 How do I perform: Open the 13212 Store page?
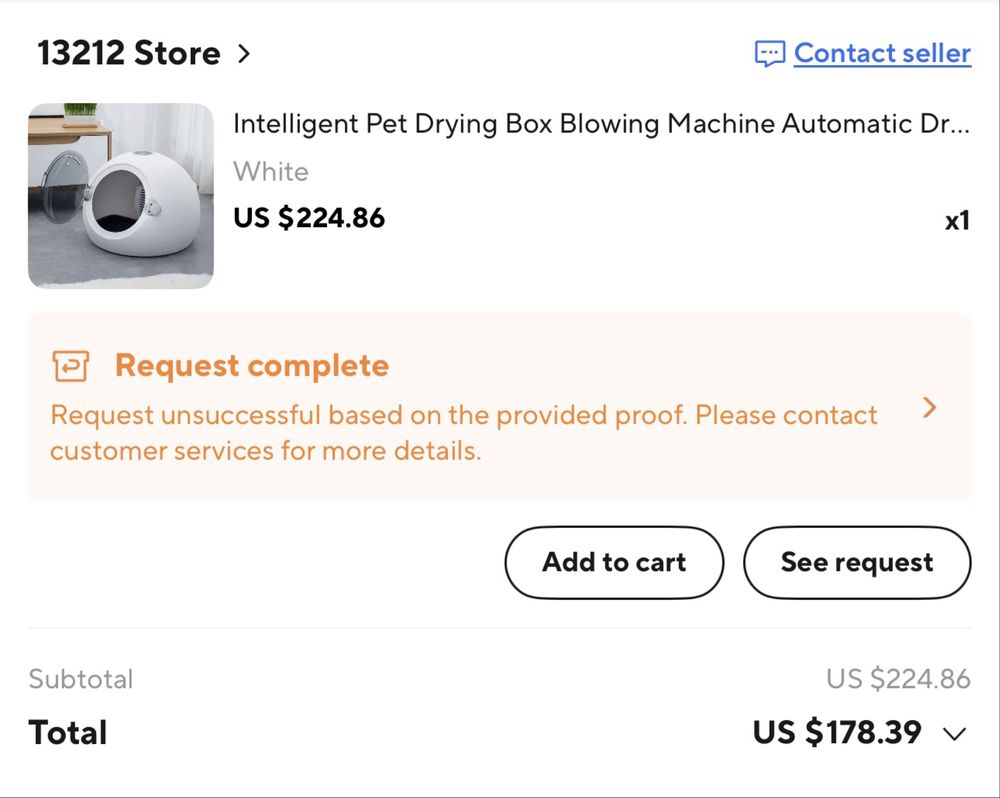pos(129,53)
